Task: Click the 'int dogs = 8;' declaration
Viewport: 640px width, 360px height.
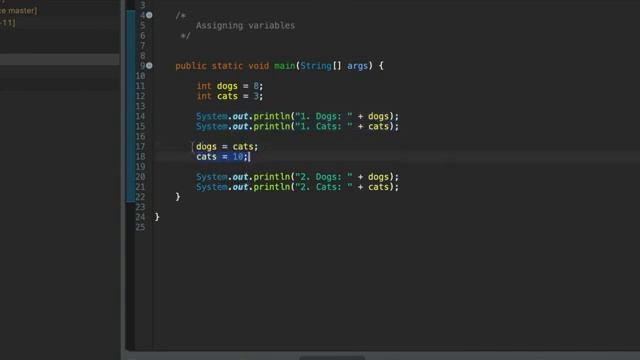Action: click(x=230, y=86)
